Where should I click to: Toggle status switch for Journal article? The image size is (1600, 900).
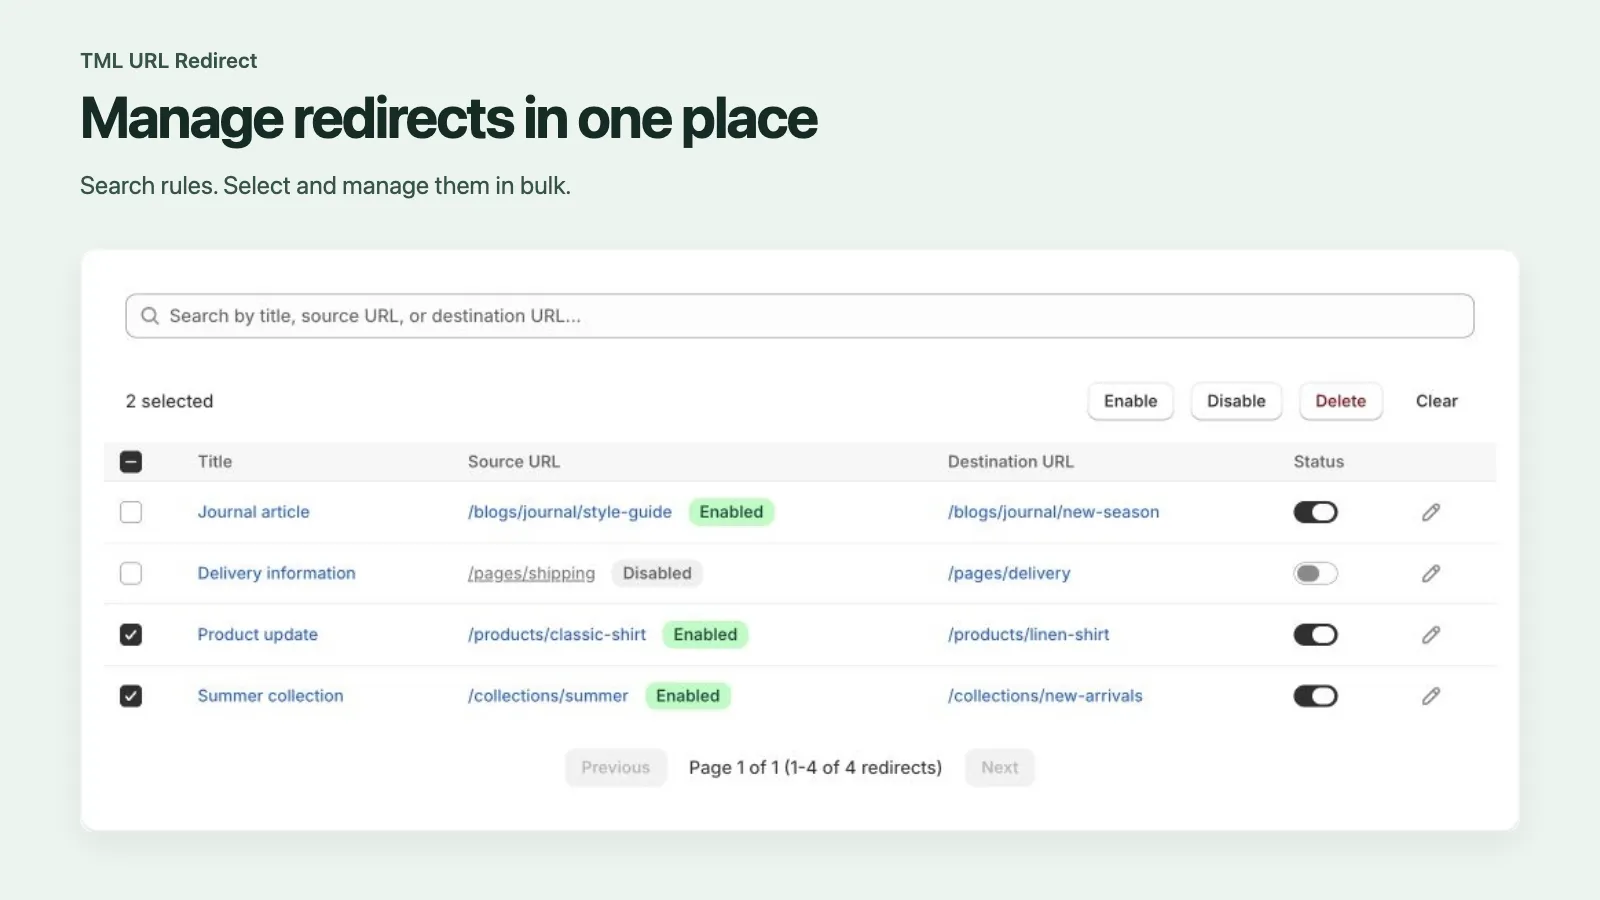(1315, 512)
